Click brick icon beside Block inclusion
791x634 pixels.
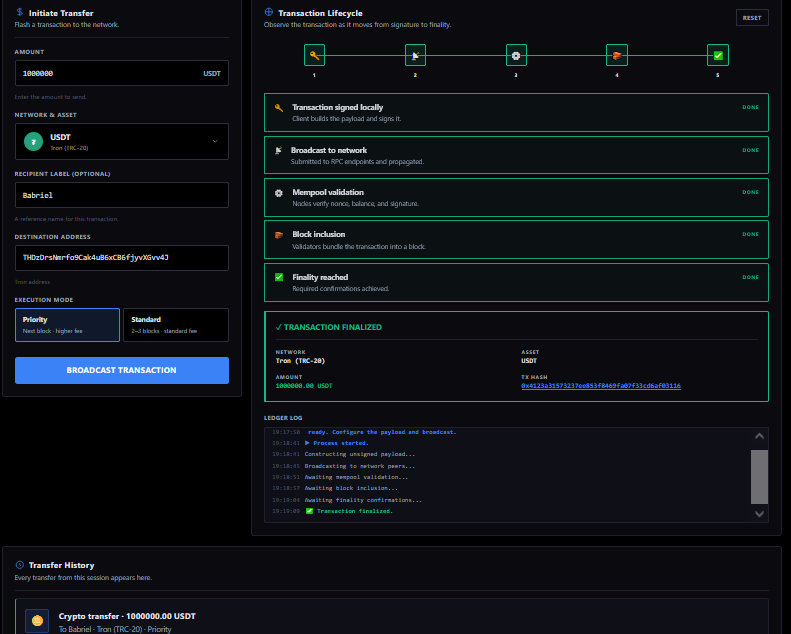(278, 235)
